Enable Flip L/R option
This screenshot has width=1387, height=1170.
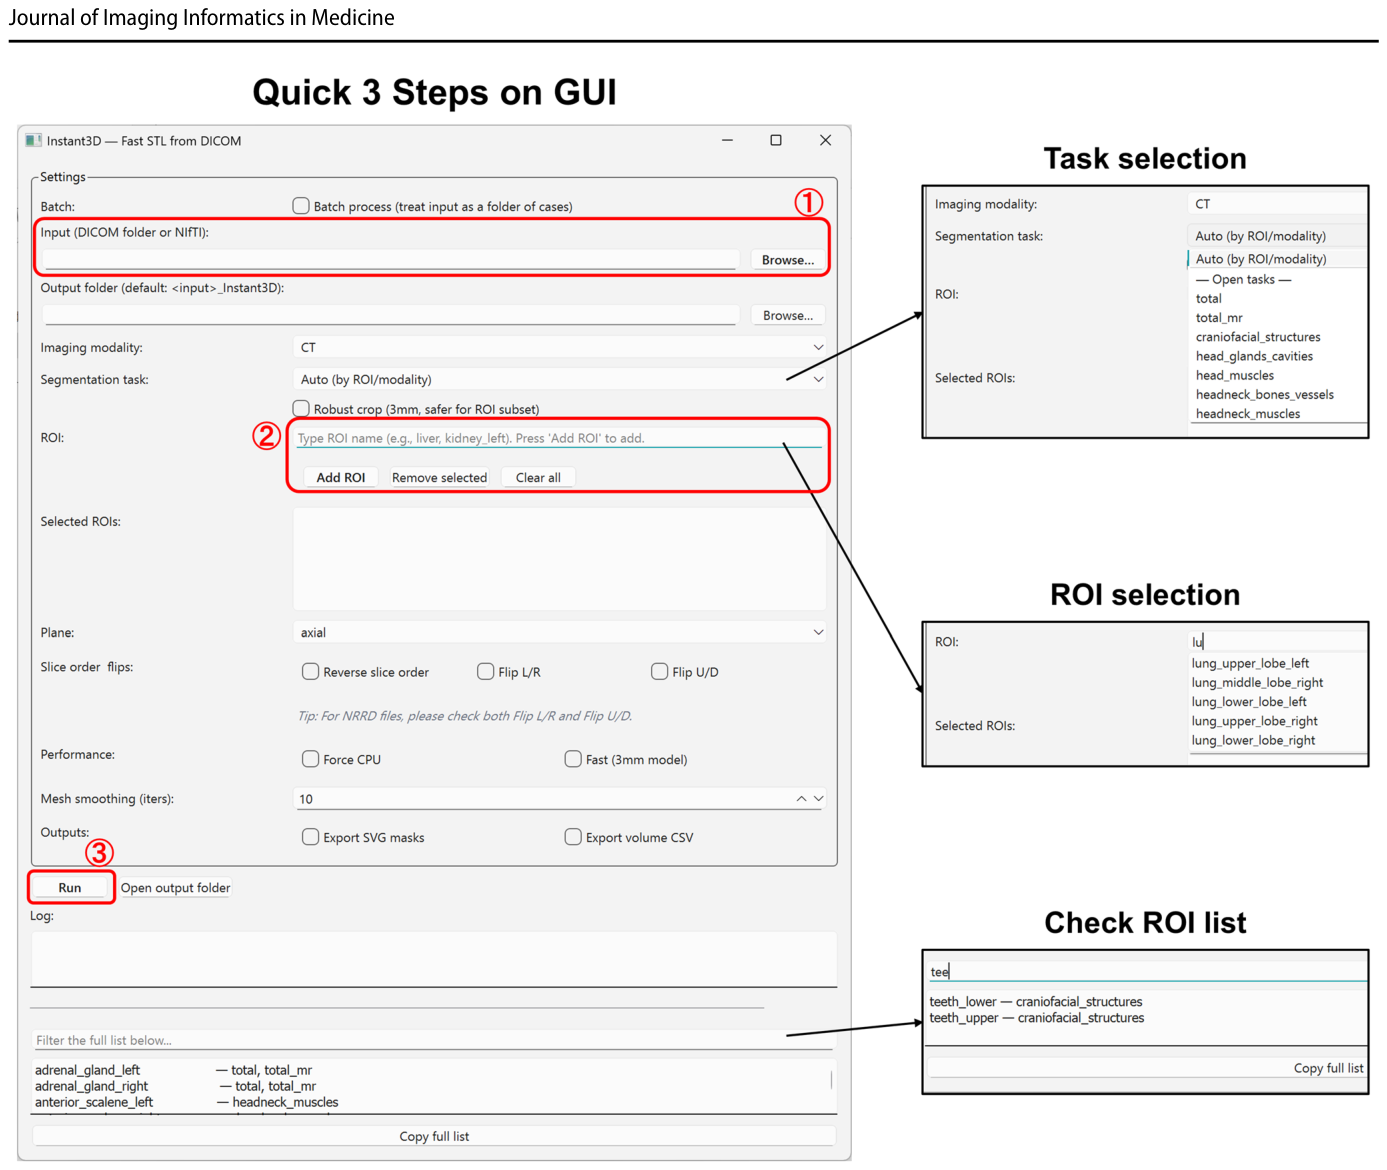486,671
